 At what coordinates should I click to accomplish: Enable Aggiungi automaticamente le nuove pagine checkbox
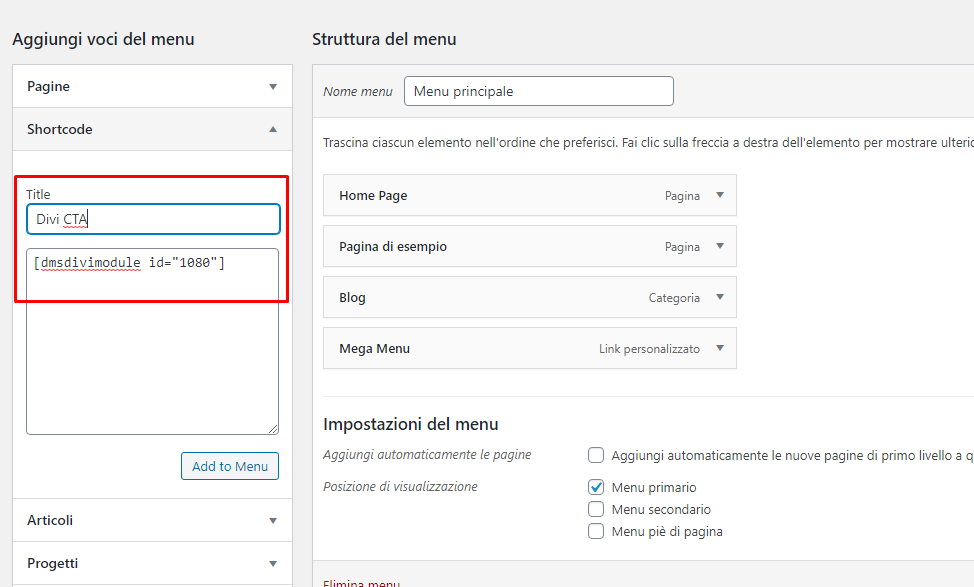(x=596, y=455)
